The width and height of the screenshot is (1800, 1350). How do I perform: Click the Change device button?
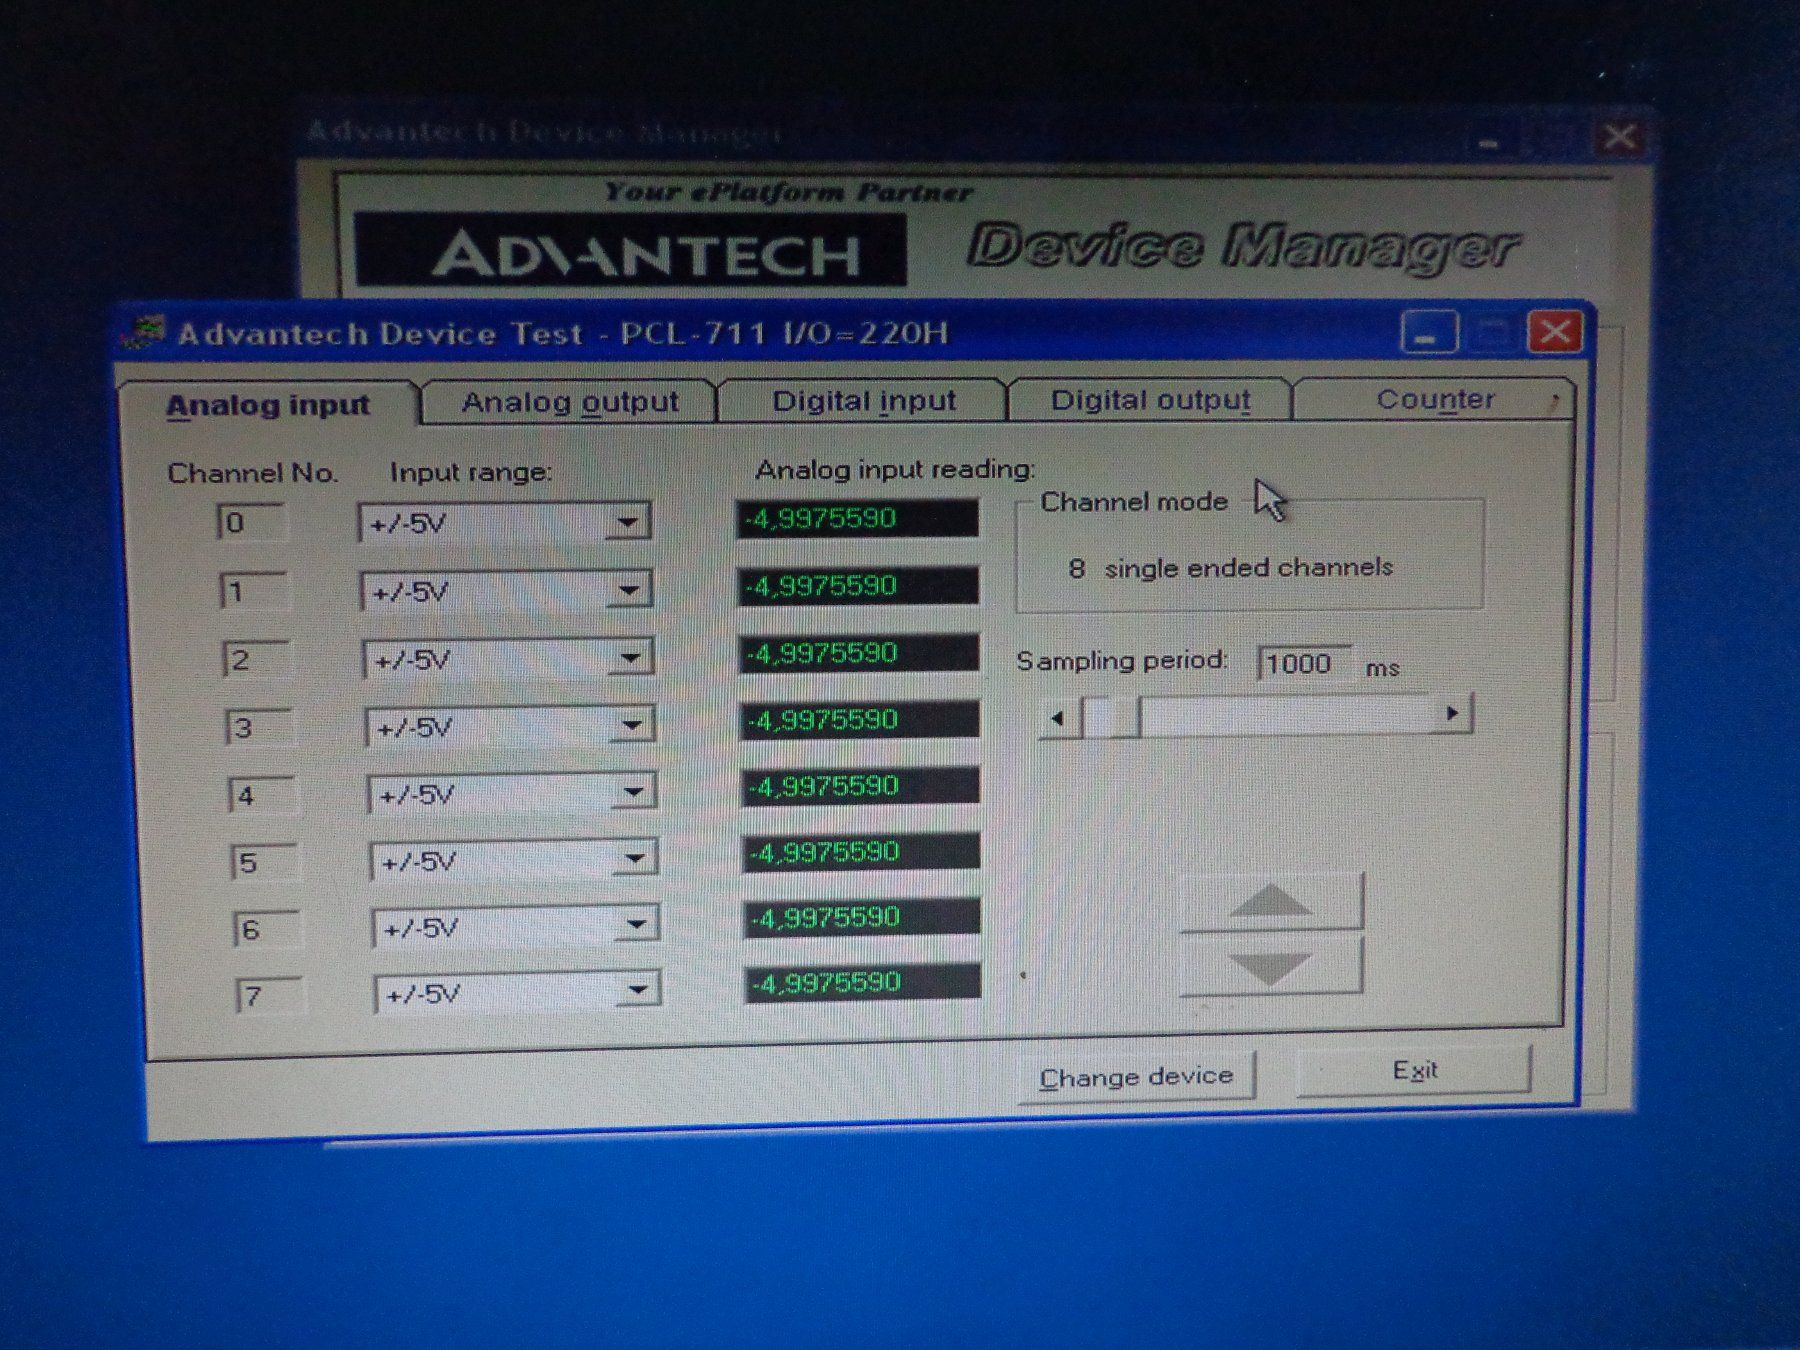tap(1136, 1077)
